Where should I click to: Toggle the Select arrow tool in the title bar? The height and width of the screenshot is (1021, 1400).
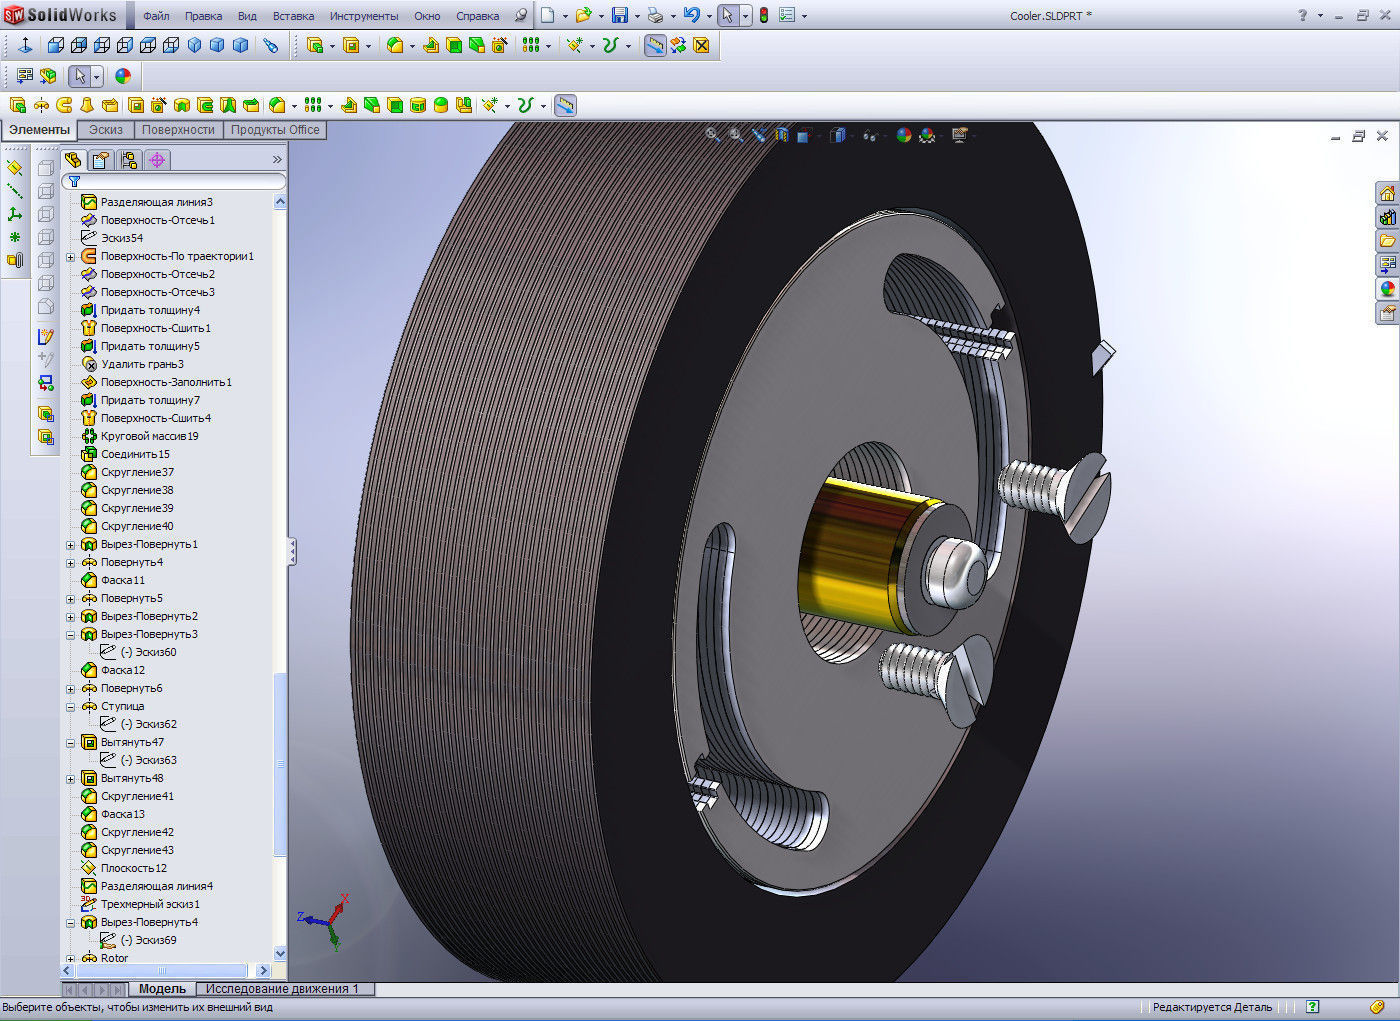(x=728, y=15)
